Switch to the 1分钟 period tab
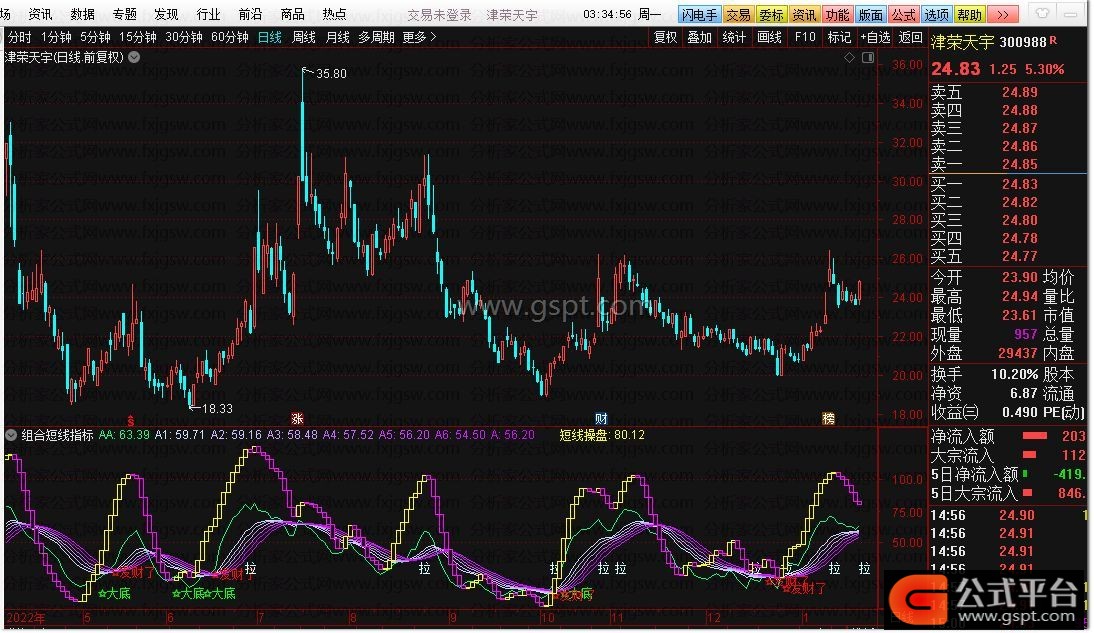 click(x=56, y=37)
